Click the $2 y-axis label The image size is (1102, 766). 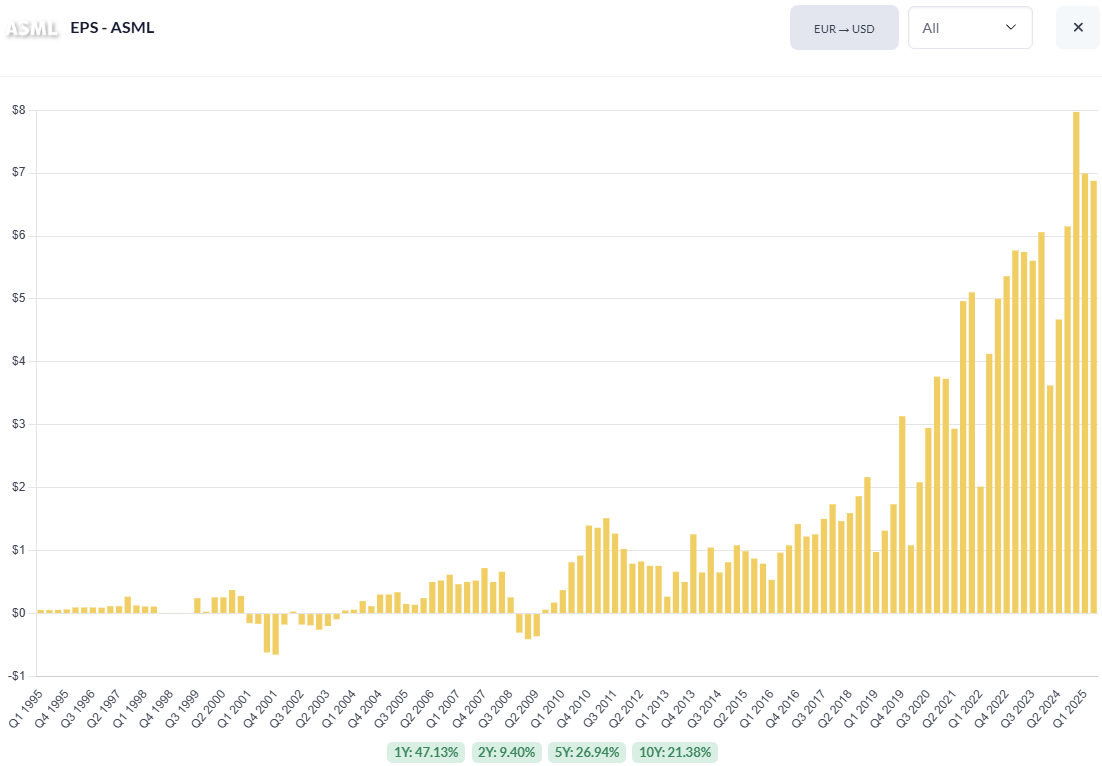19,487
